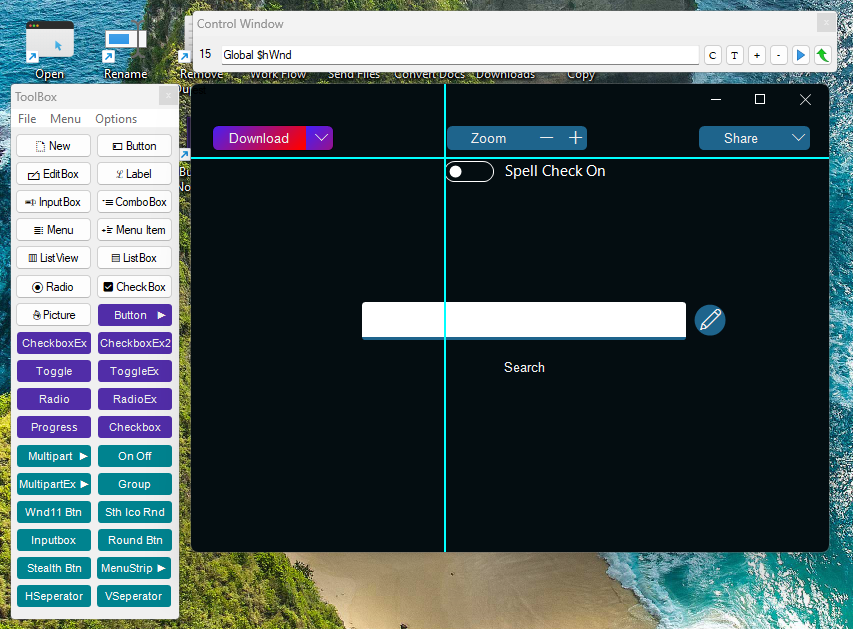The height and width of the screenshot is (629, 853).
Task: Click the Open desktop shortcut icon
Action: [50, 42]
